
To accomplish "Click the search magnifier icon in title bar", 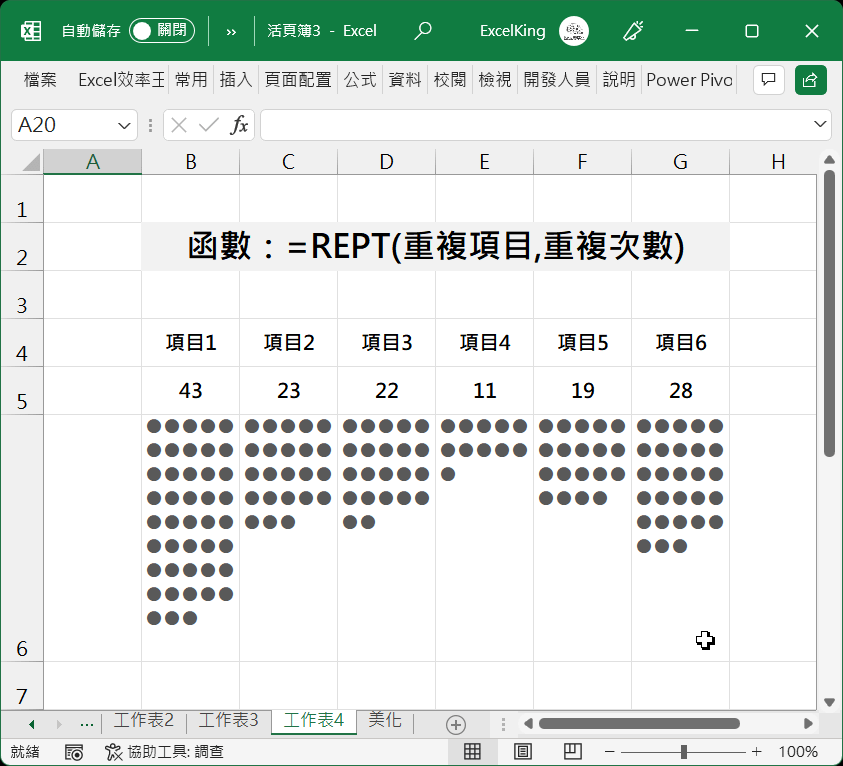I will 423,31.
